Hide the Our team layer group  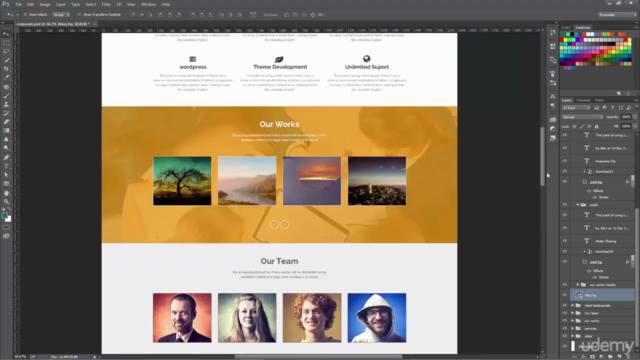564,313
